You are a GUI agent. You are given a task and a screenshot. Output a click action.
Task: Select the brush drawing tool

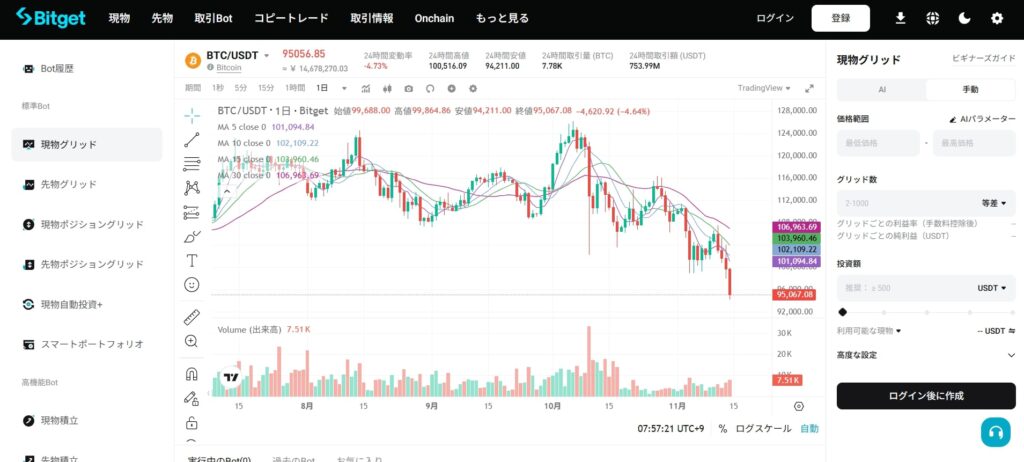point(192,236)
